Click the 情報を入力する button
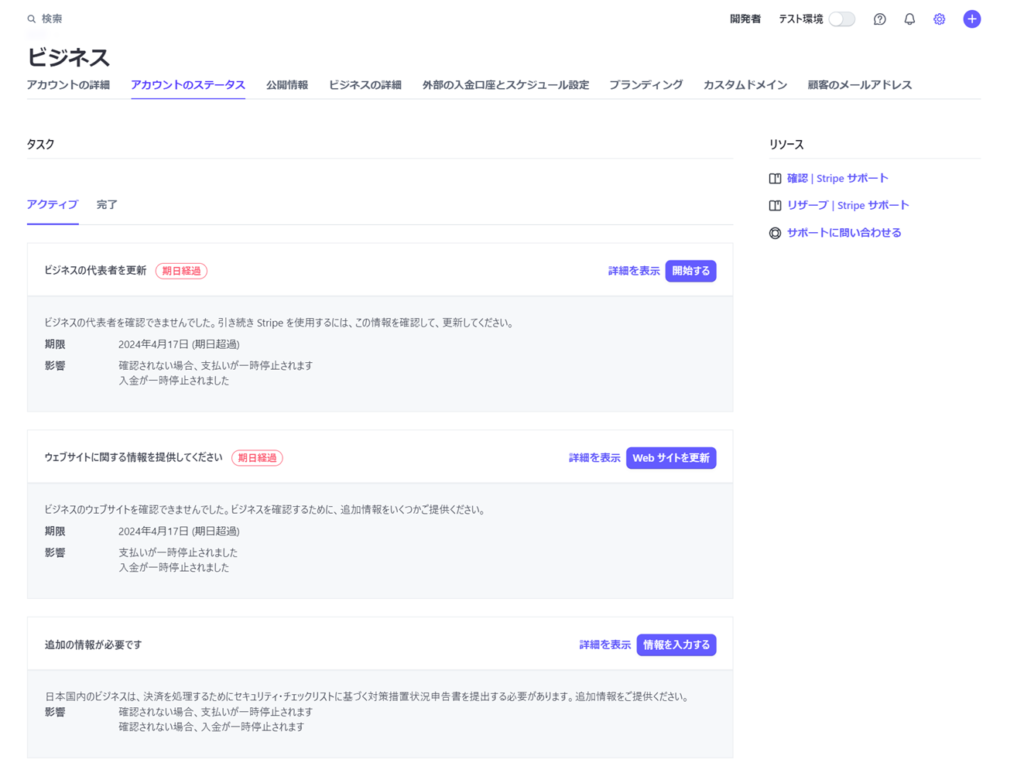 (677, 645)
